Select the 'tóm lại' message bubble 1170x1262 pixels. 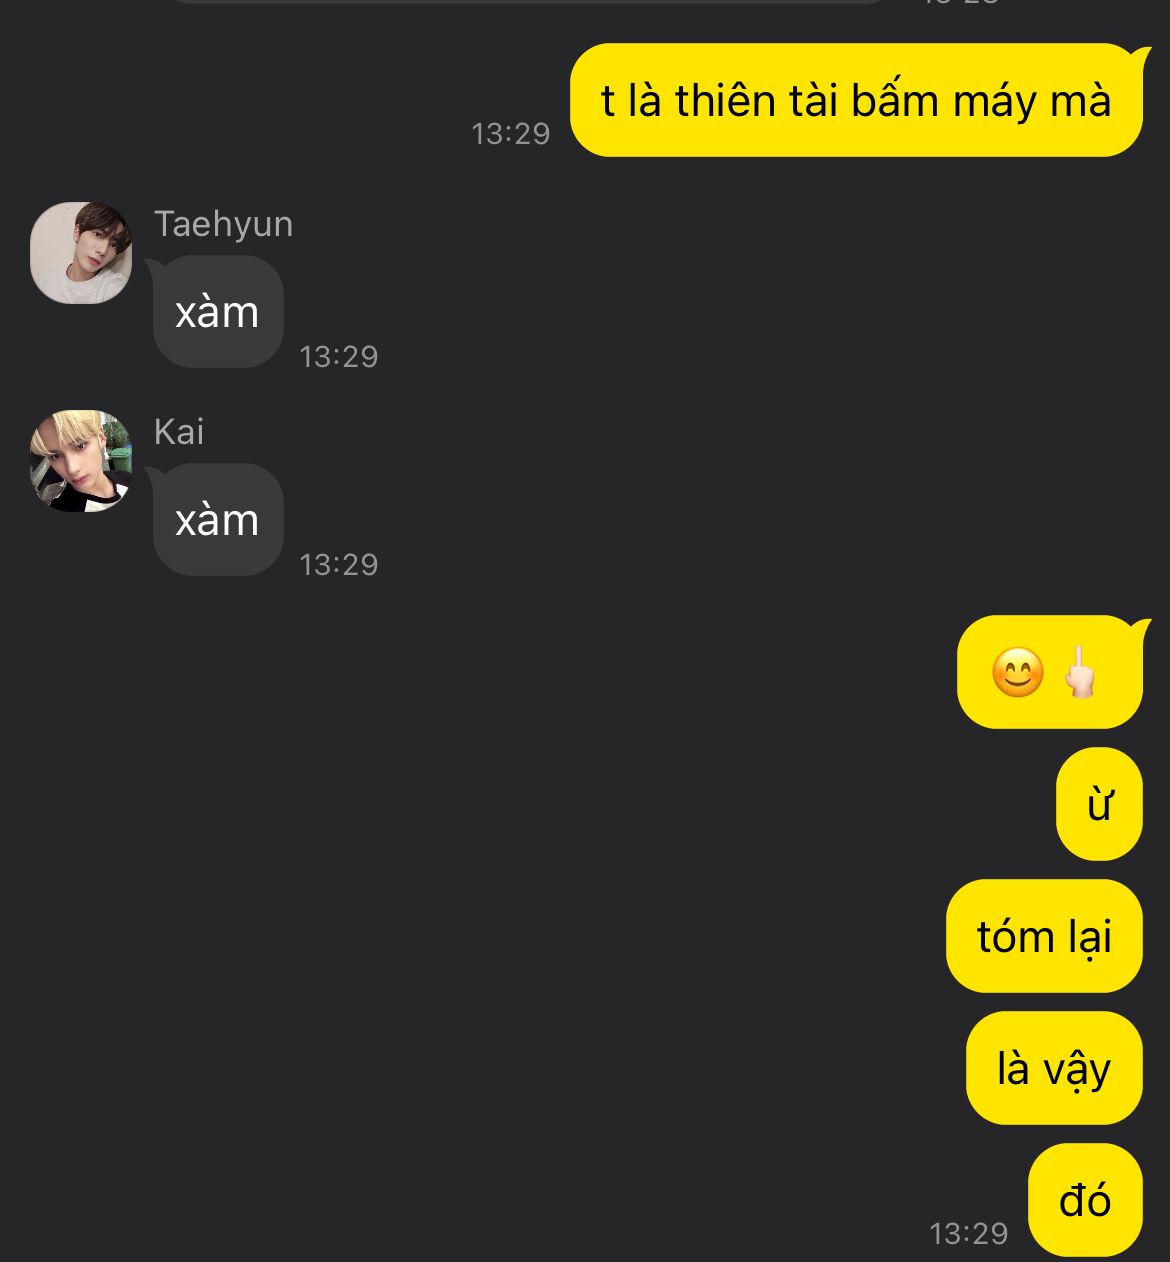click(1044, 936)
